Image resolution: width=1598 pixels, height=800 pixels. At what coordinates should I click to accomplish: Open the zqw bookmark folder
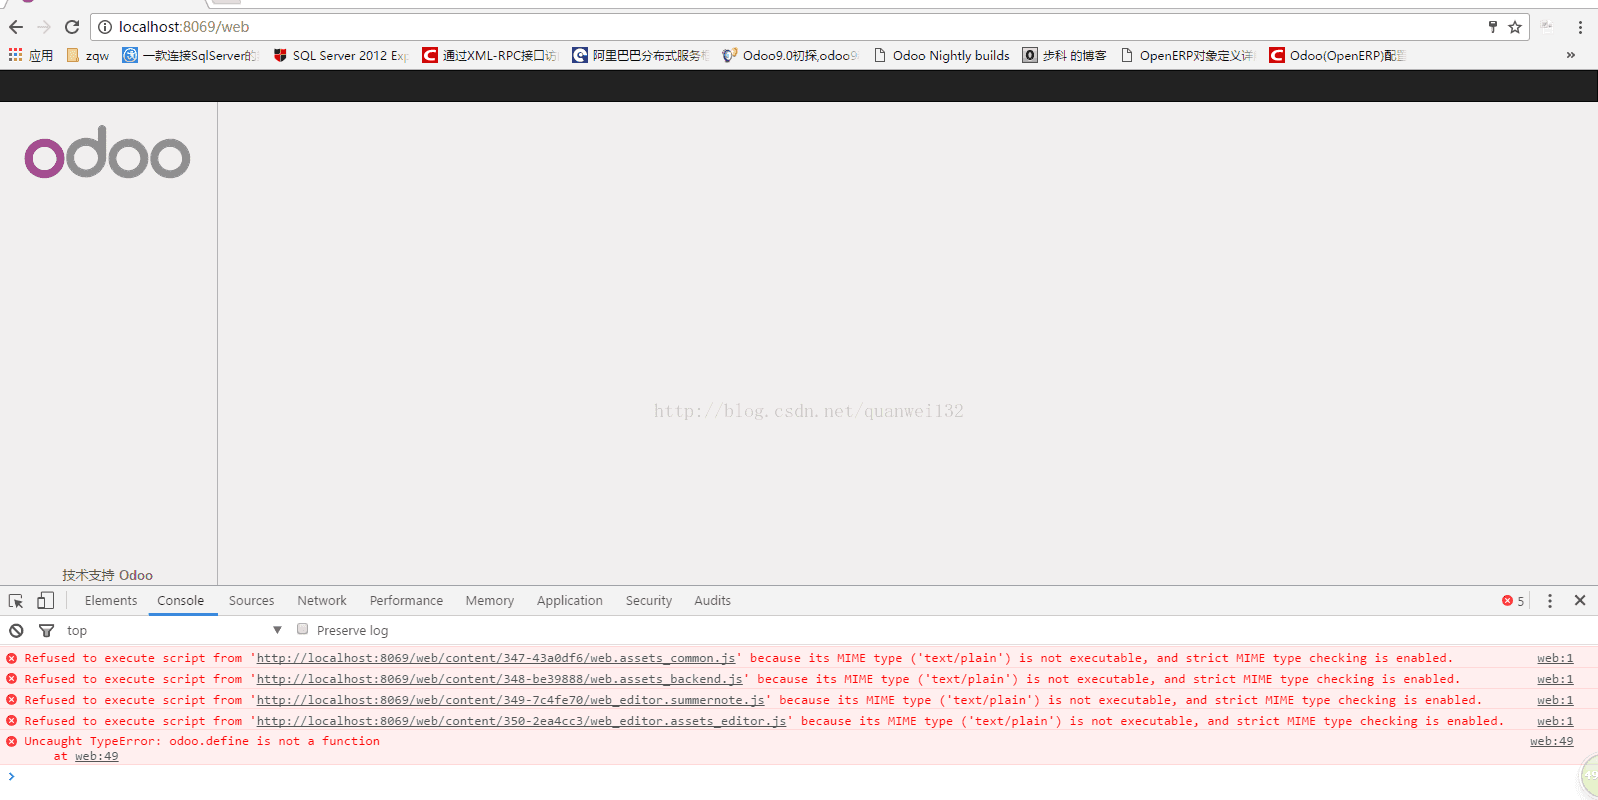point(88,55)
